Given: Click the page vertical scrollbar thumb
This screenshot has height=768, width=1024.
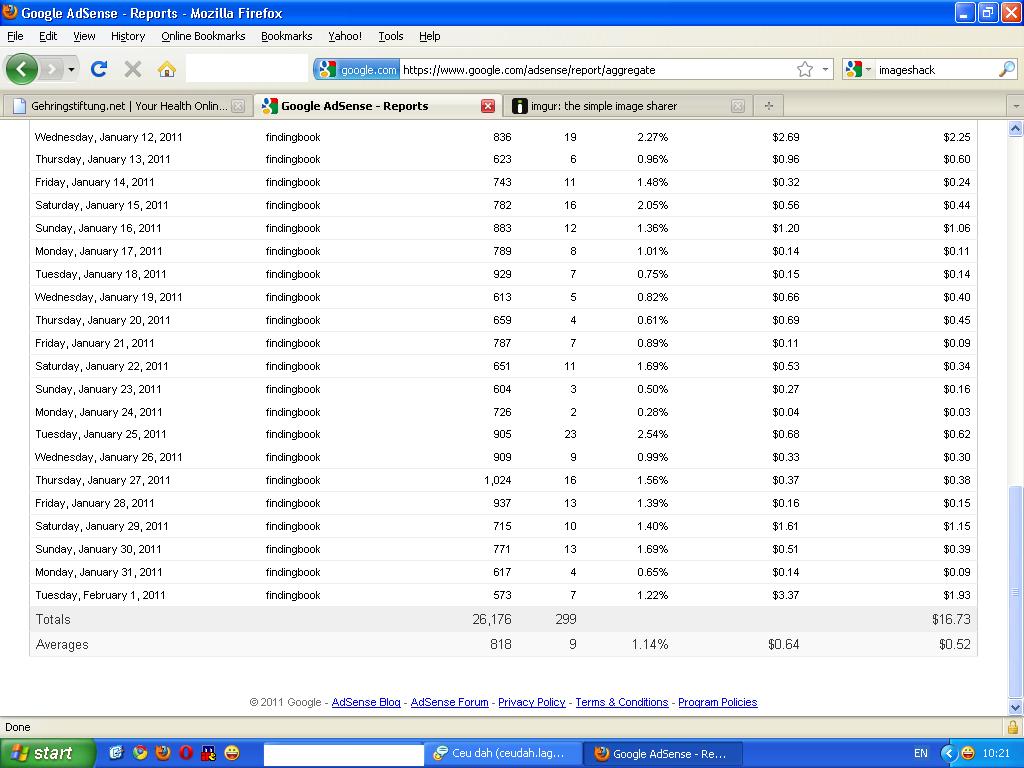Looking at the screenshot, I should pyautogui.click(x=1016, y=590).
